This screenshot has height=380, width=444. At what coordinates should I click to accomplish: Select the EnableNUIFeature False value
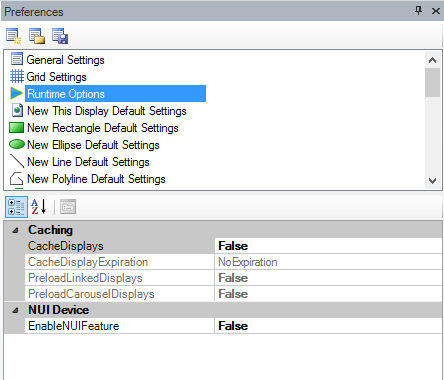[328, 326]
